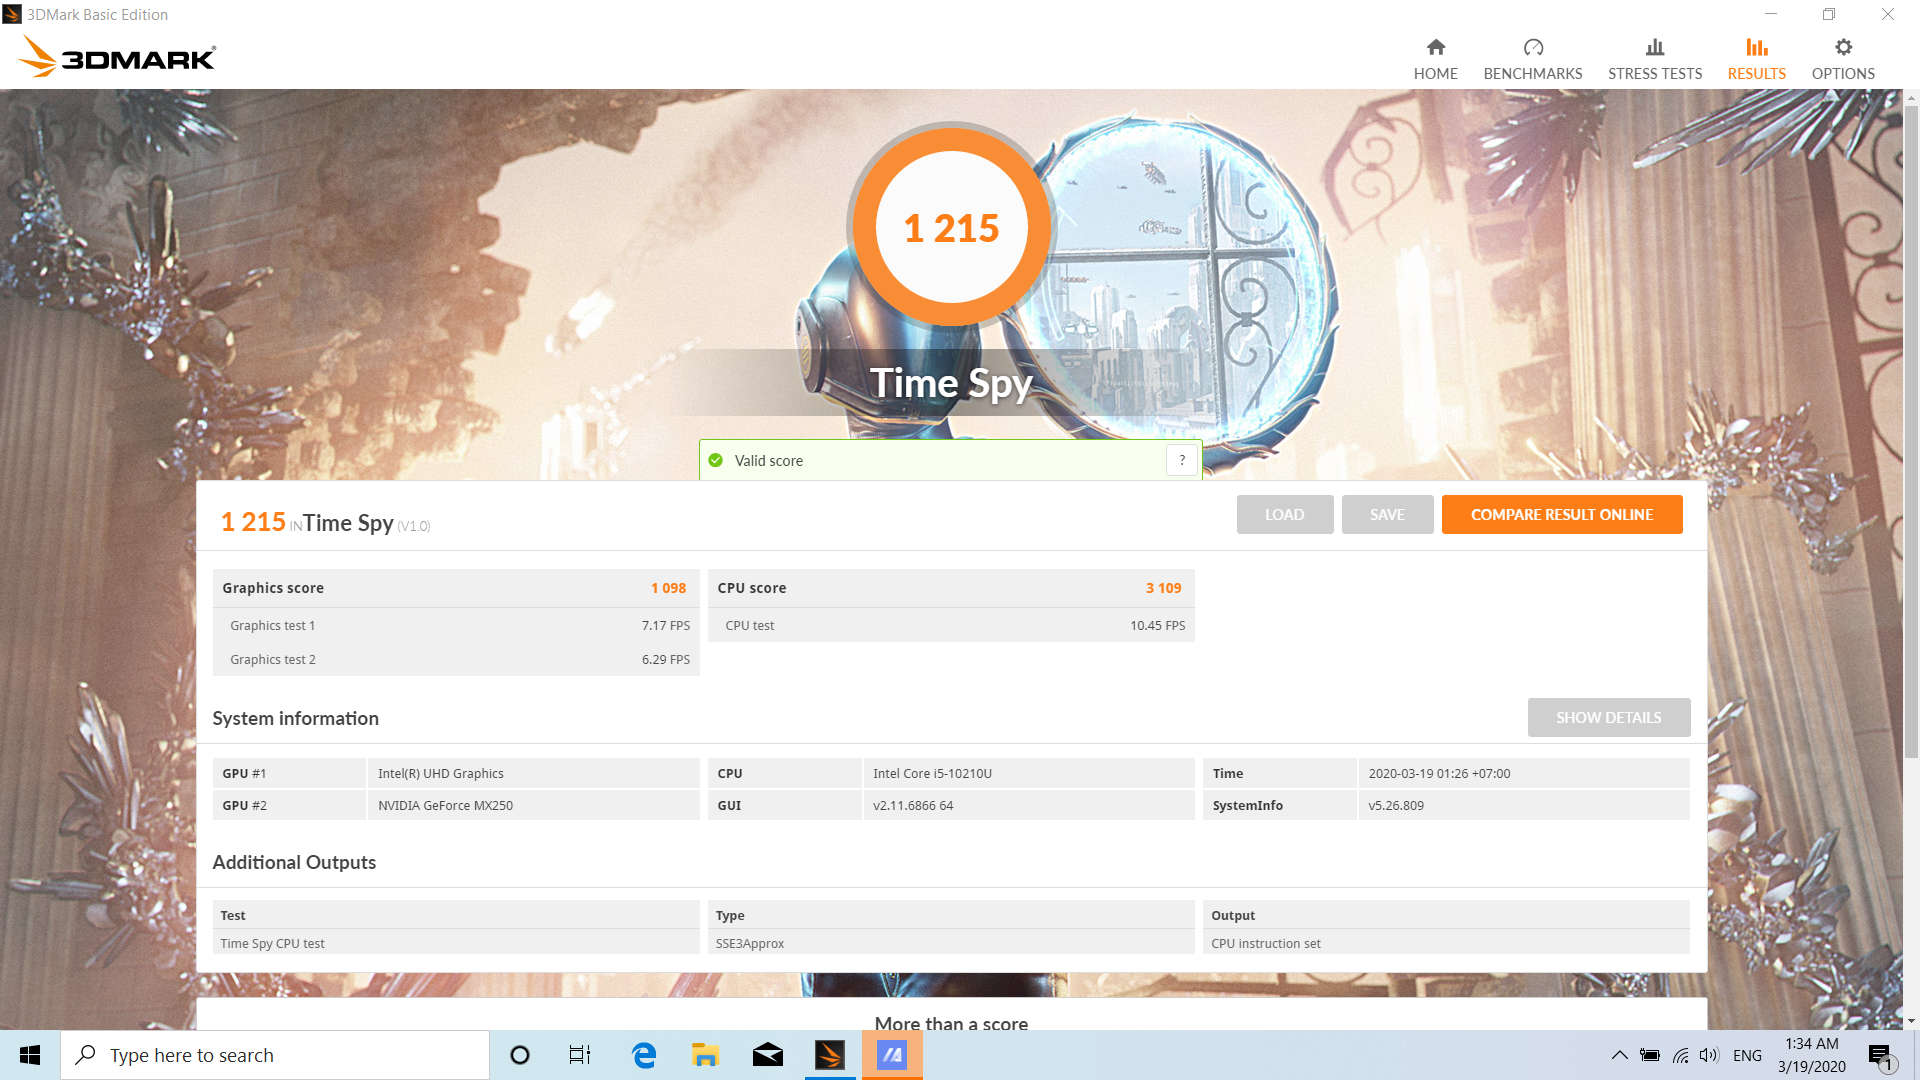This screenshot has width=1920, height=1080.
Task: Click the green Valid score checkmark icon
Action: click(x=715, y=461)
